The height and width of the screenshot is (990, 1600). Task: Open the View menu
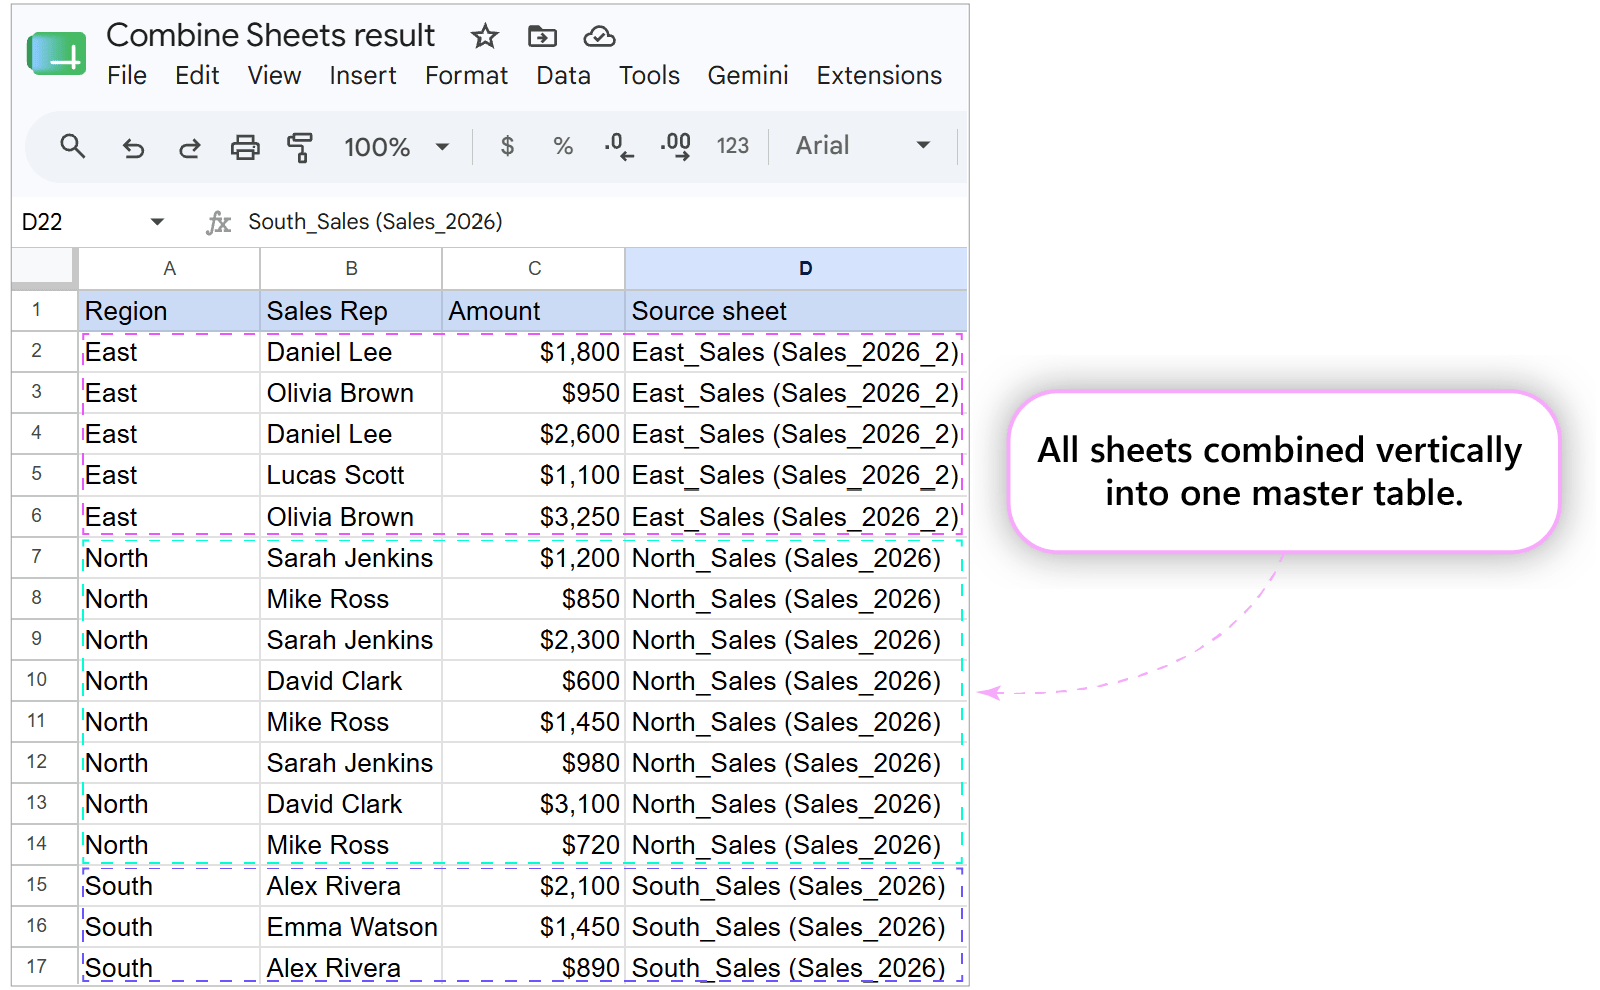(274, 76)
